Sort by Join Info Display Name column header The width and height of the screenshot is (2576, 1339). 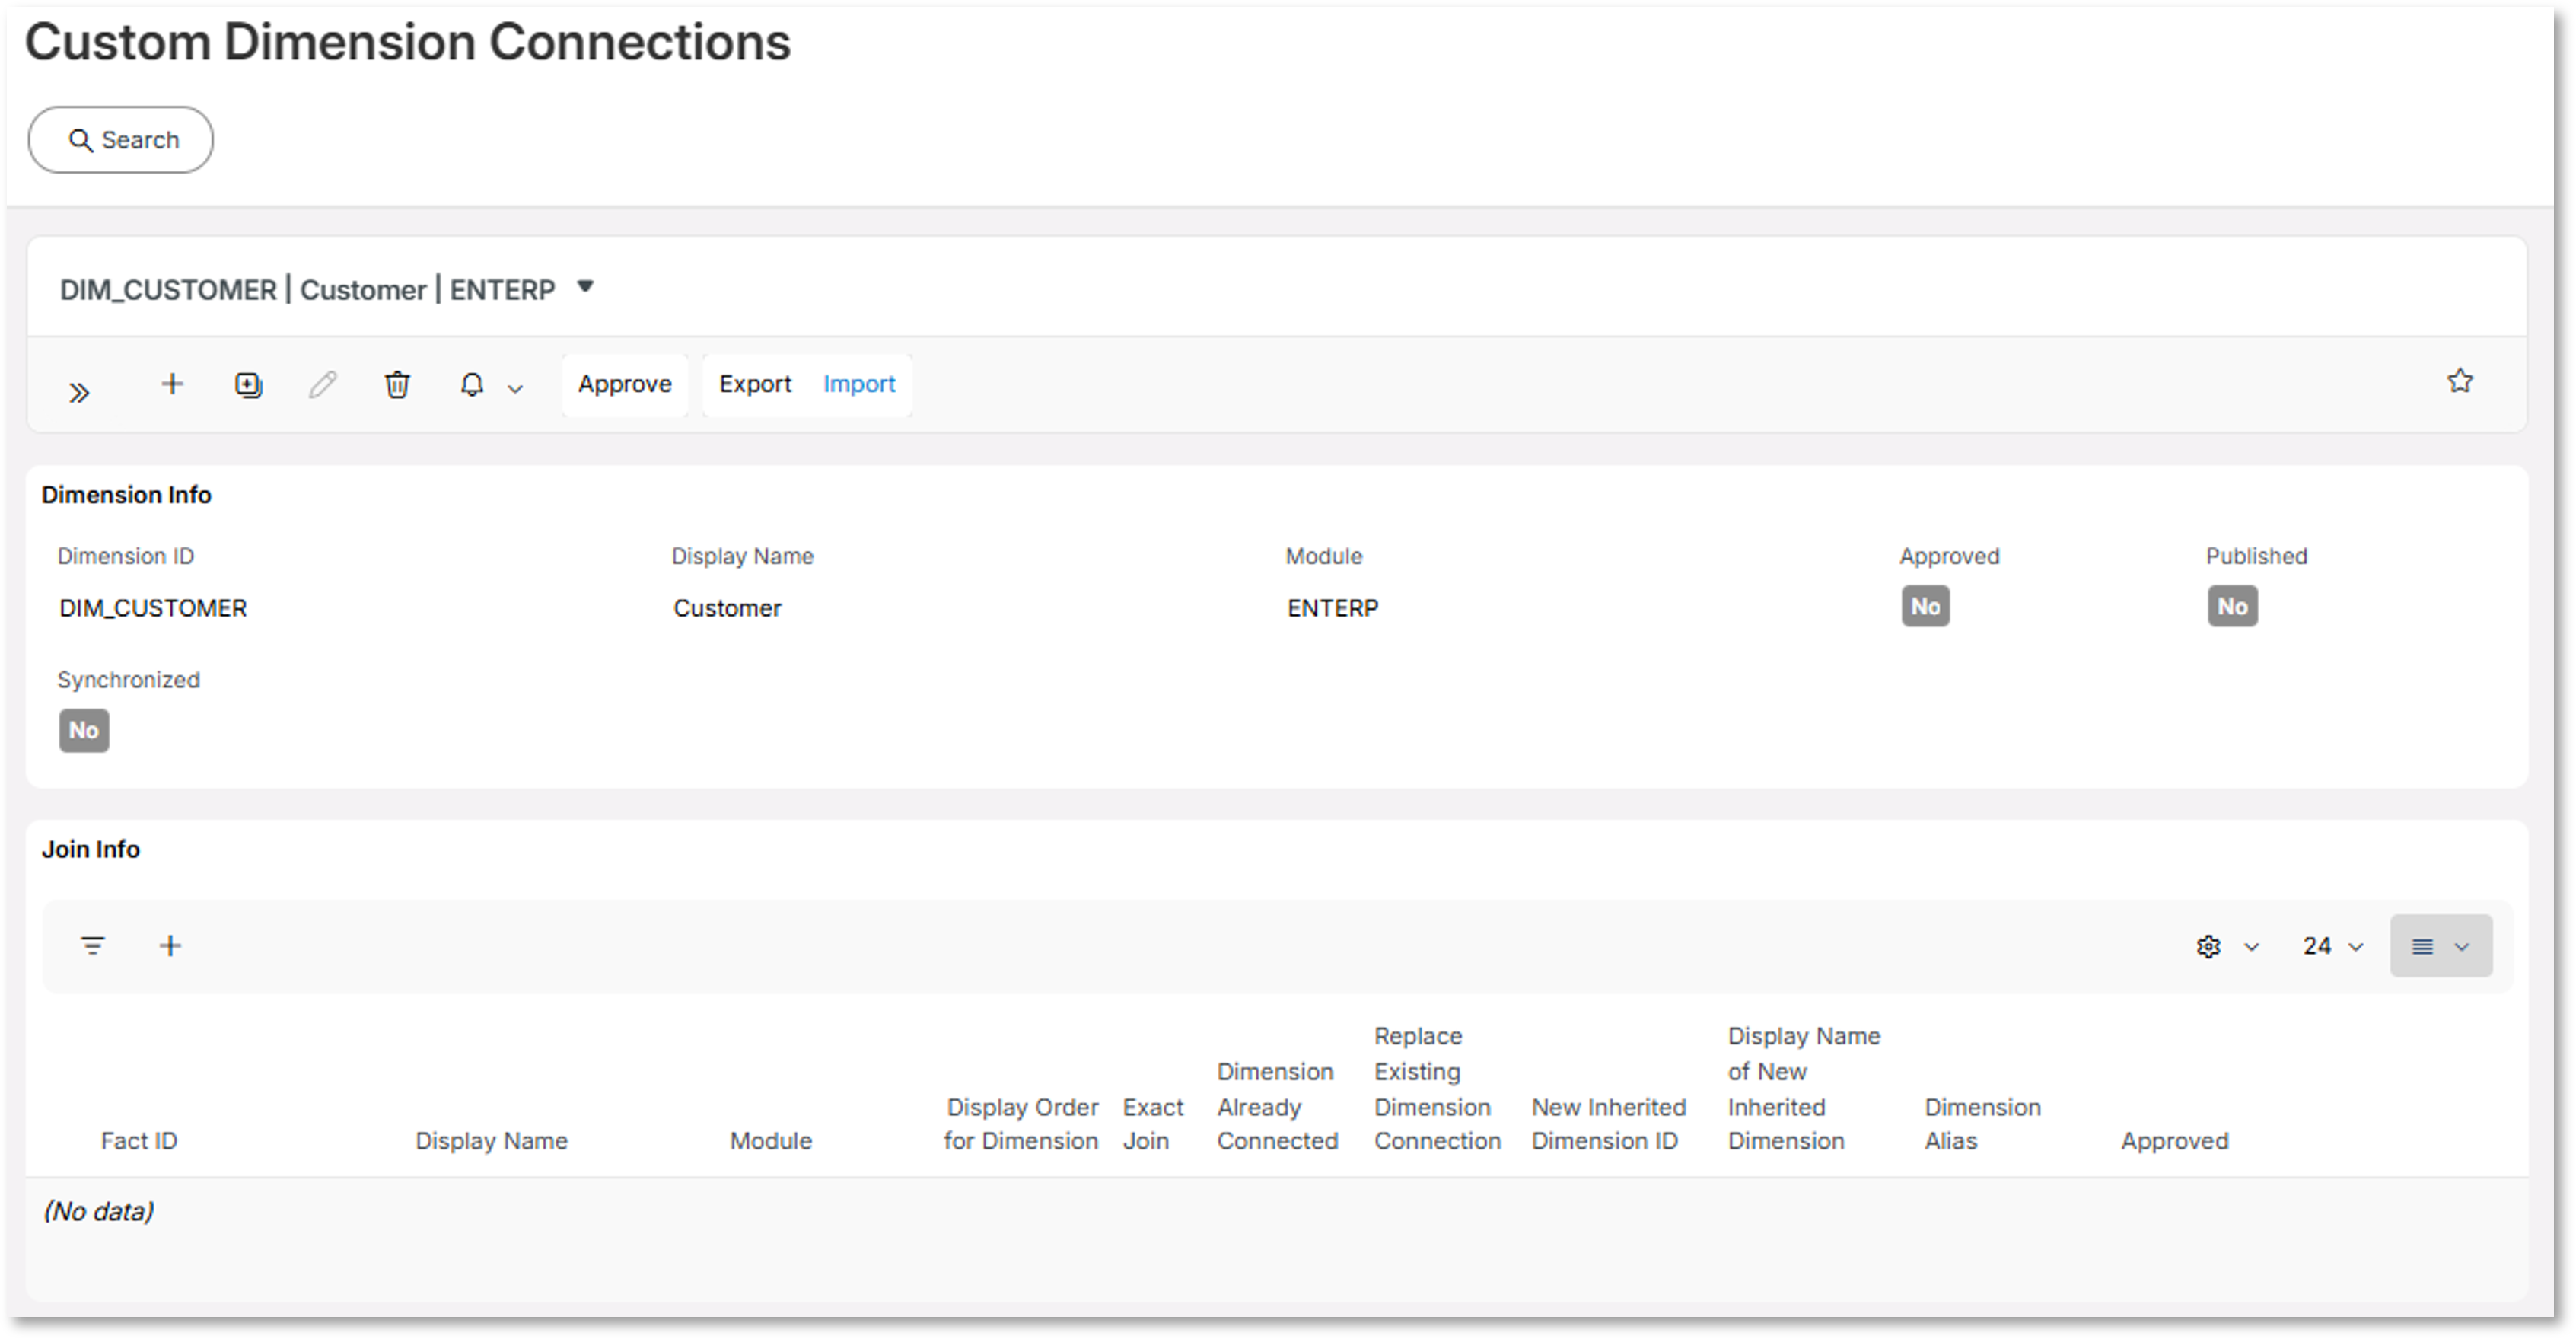[491, 1141]
